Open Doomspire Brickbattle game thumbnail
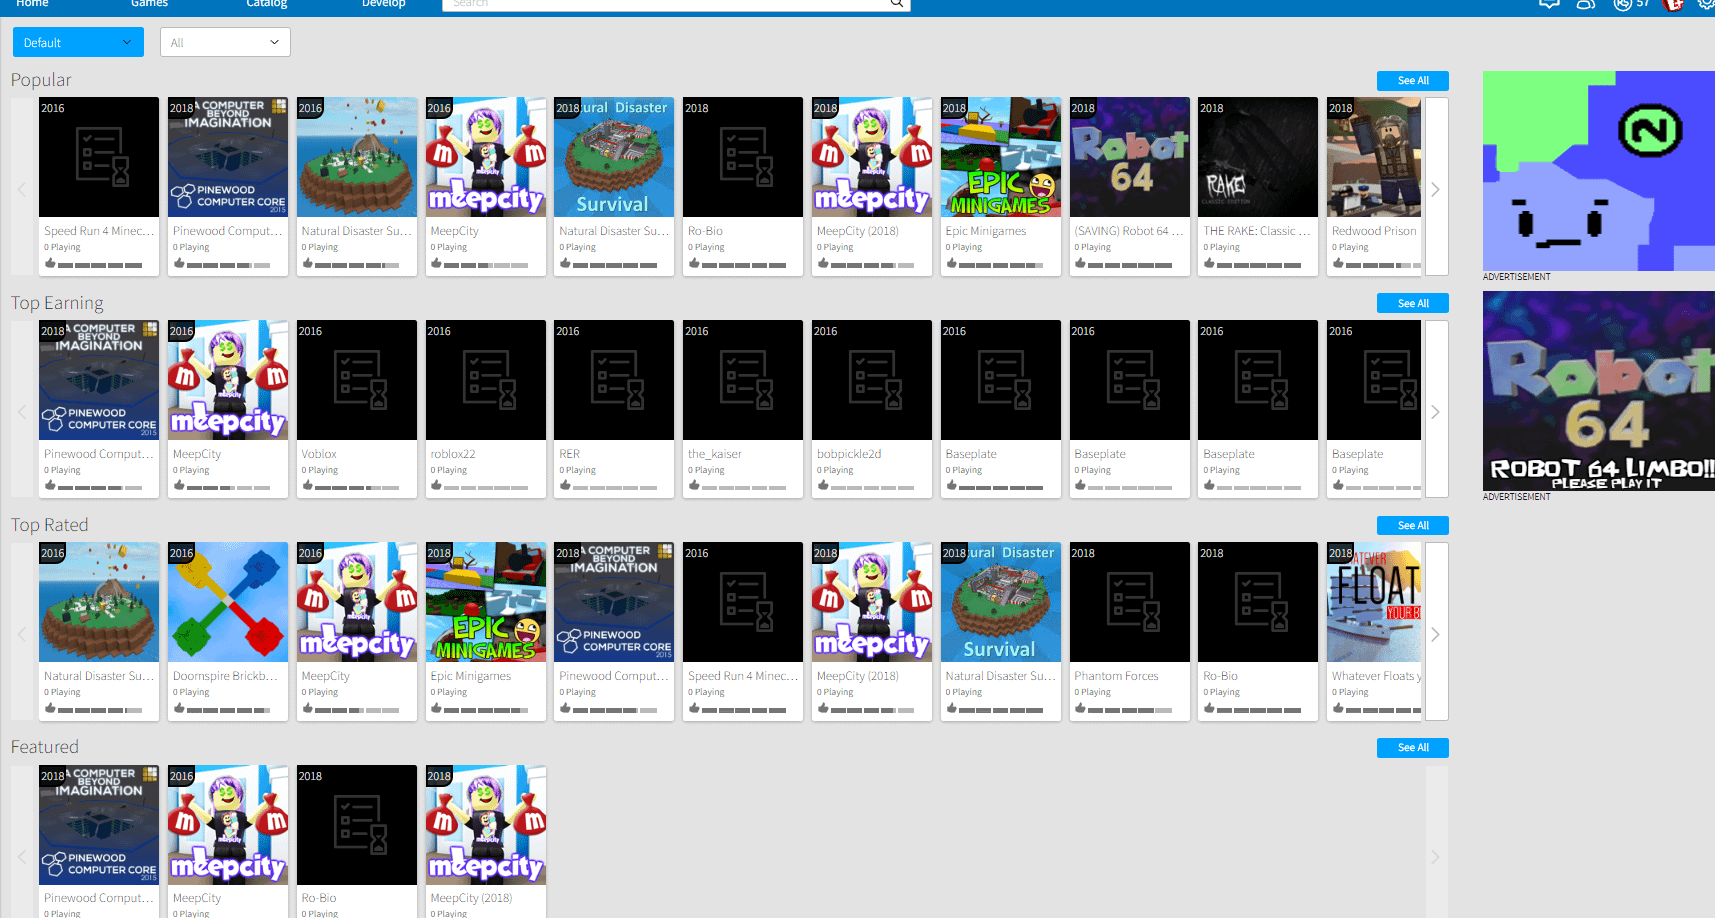 pyautogui.click(x=228, y=602)
